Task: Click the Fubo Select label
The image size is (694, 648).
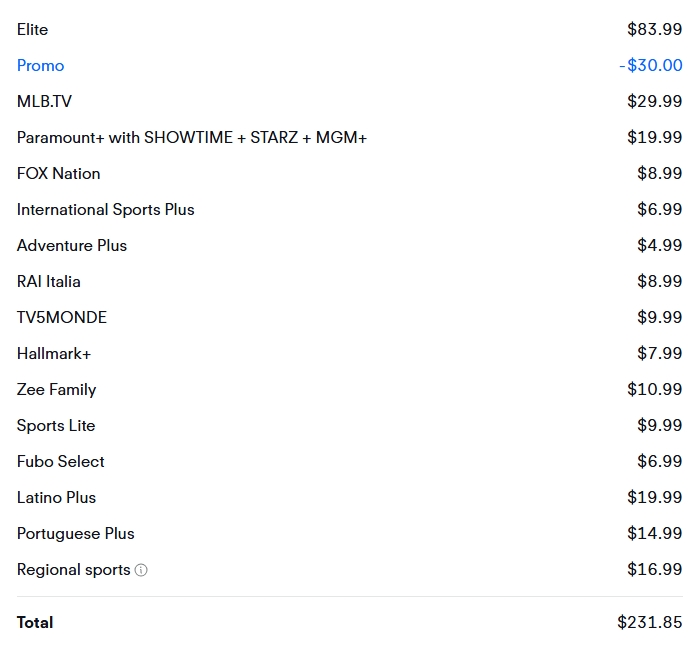Action: coord(60,462)
